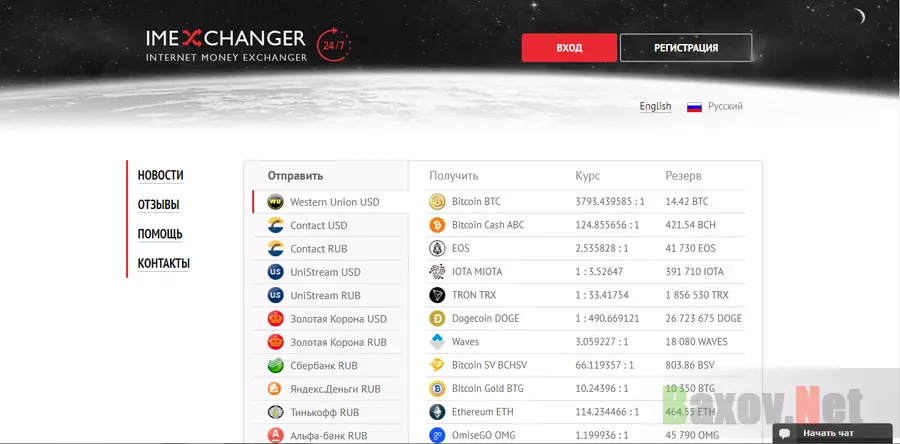Image resolution: width=900 pixels, height=444 pixels.
Task: Click the OmiseGO OMG icon
Action: (437, 435)
